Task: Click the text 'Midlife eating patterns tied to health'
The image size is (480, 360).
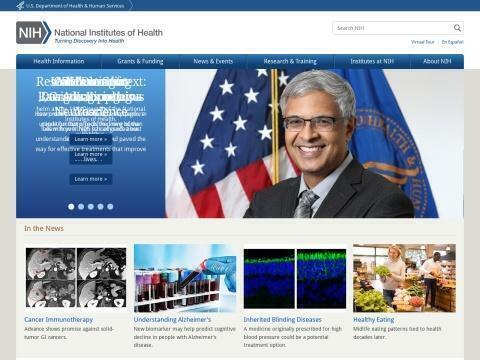Action: 397,329
